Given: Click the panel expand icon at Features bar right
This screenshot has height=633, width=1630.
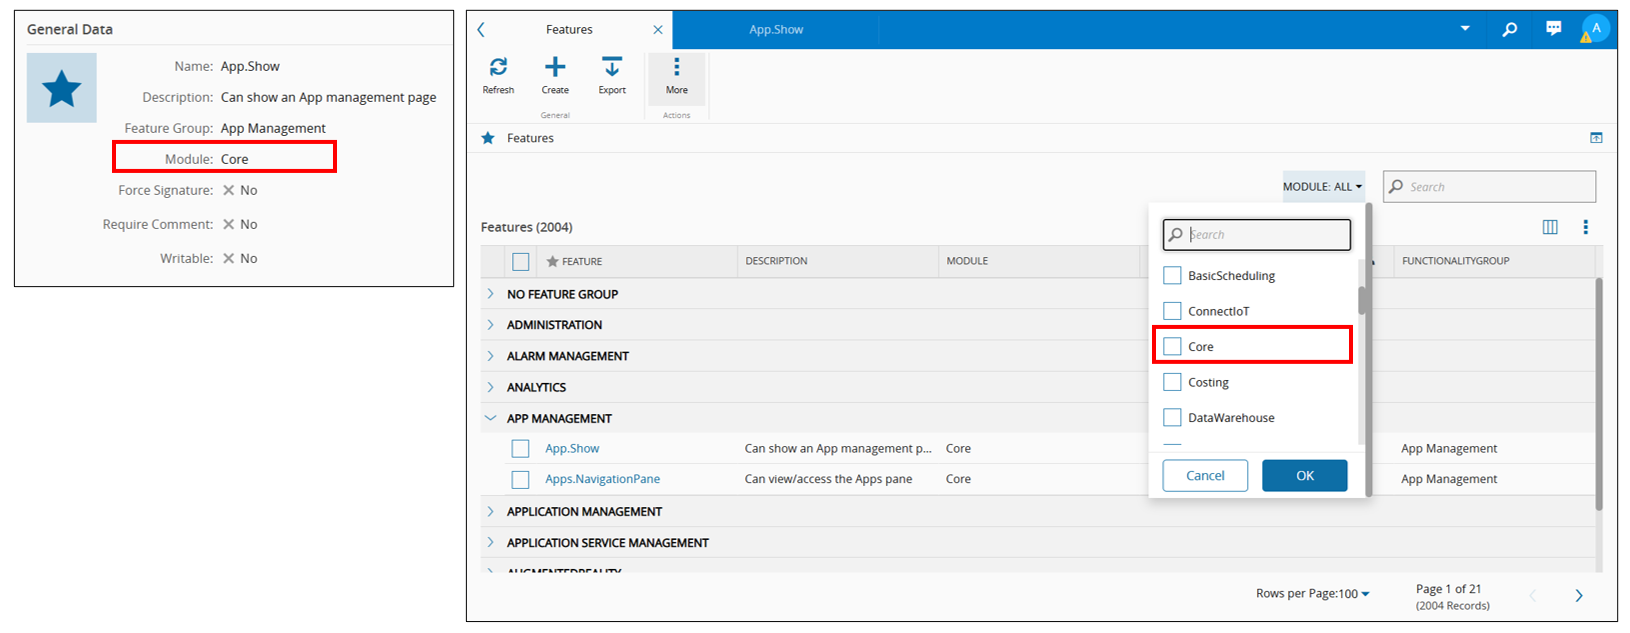Looking at the screenshot, I should pyautogui.click(x=1596, y=138).
